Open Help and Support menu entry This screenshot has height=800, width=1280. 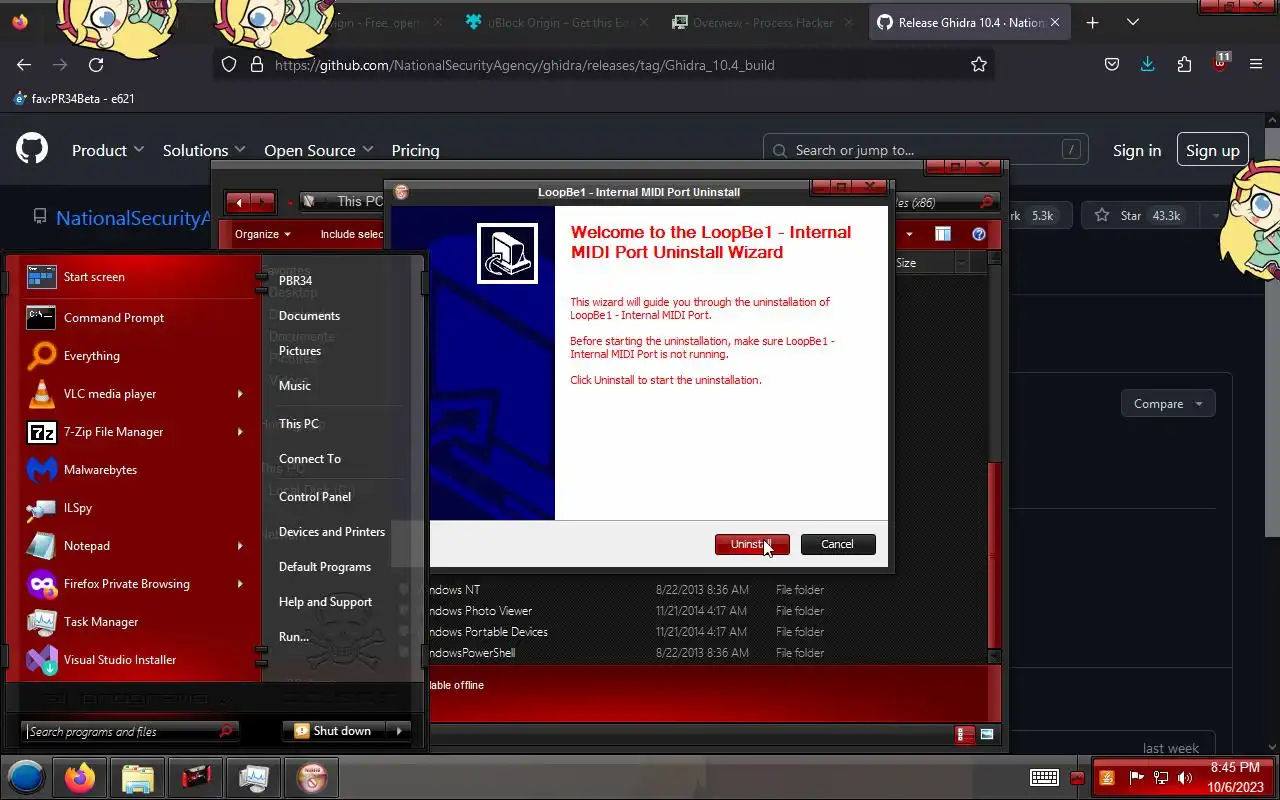coord(325,602)
